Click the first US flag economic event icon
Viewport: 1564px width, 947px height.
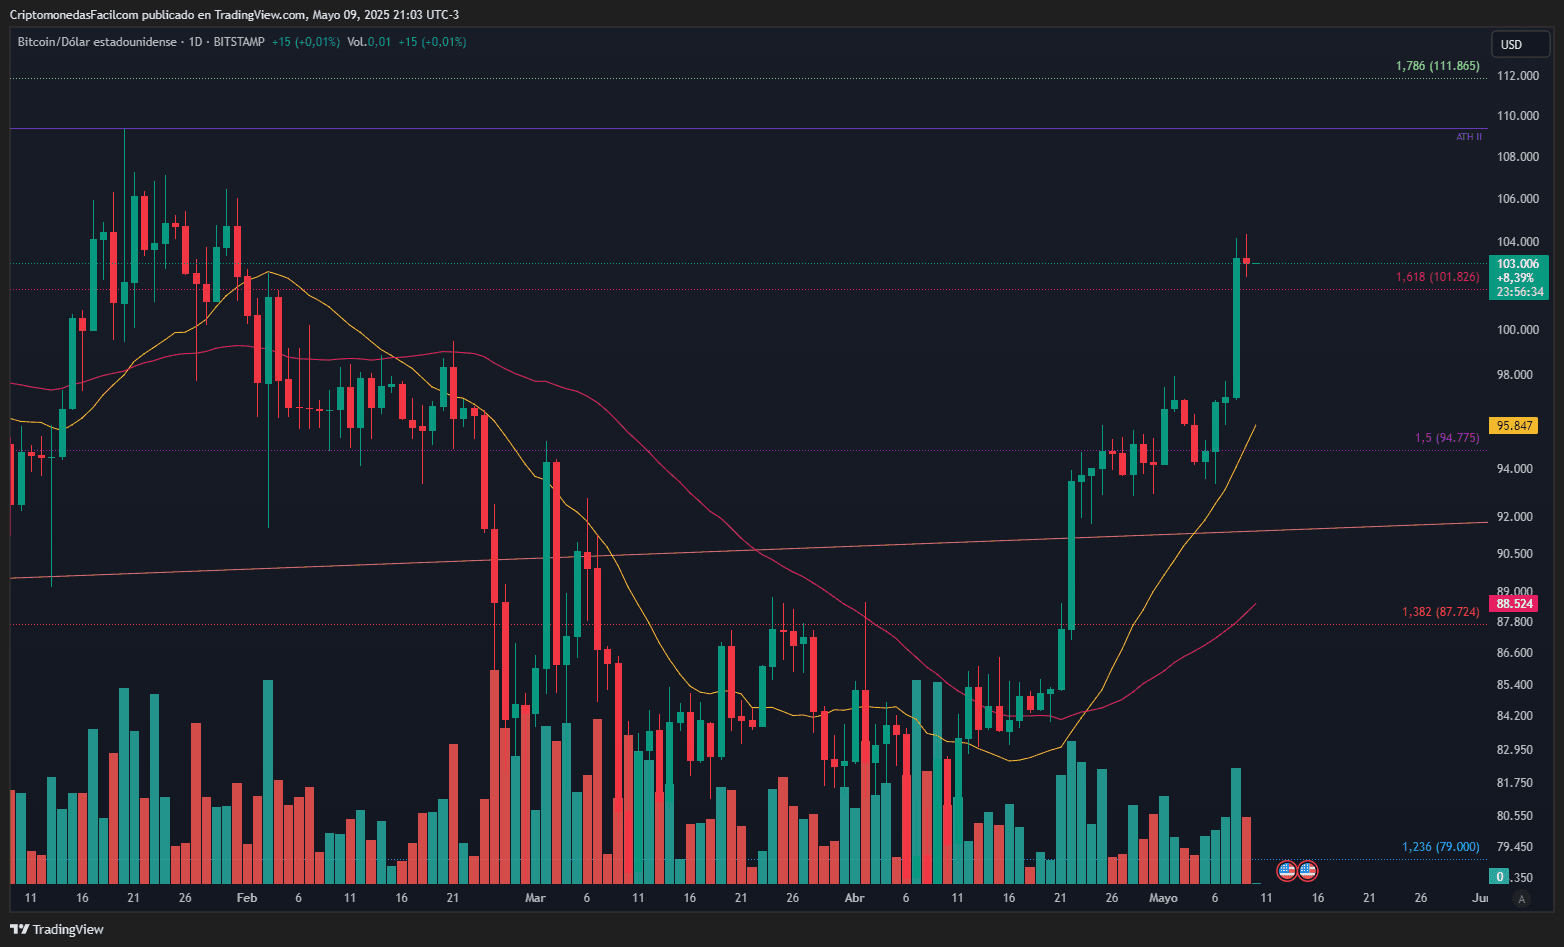coord(1287,871)
